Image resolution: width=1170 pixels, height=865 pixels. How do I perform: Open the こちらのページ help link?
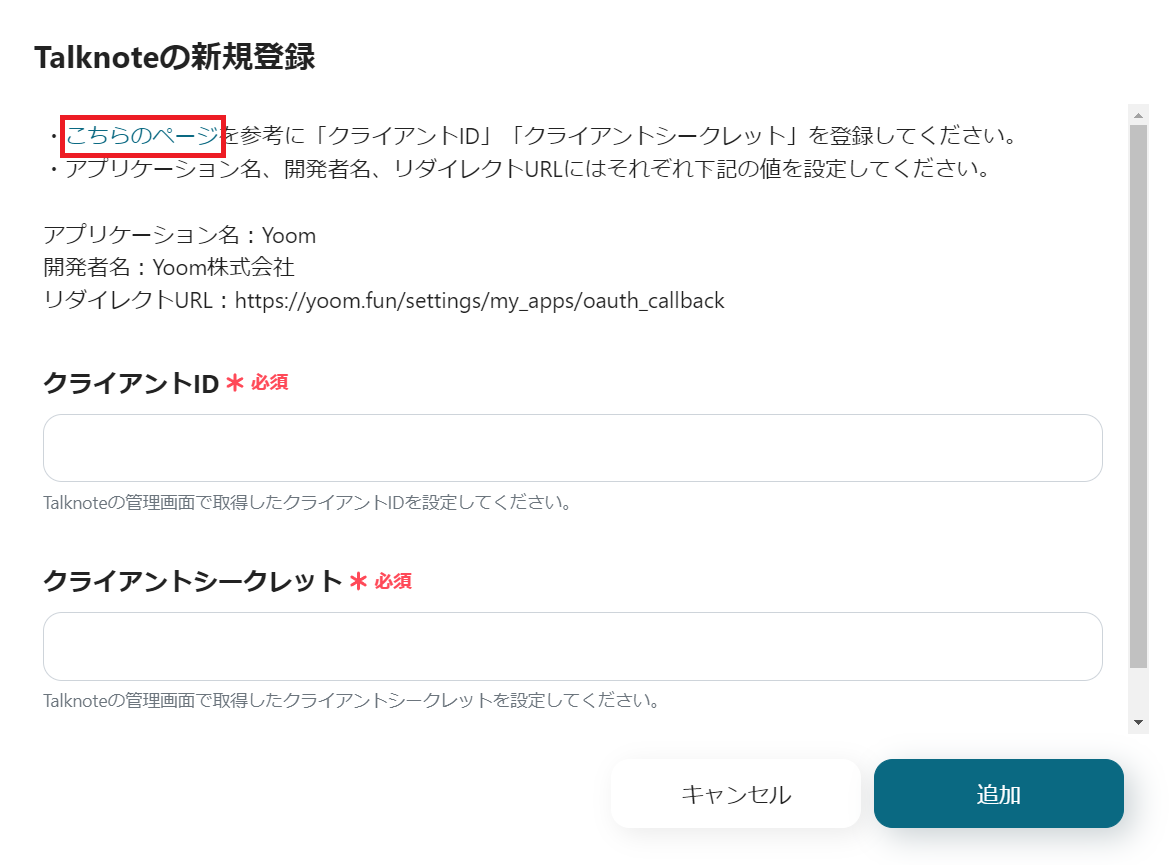[141, 136]
